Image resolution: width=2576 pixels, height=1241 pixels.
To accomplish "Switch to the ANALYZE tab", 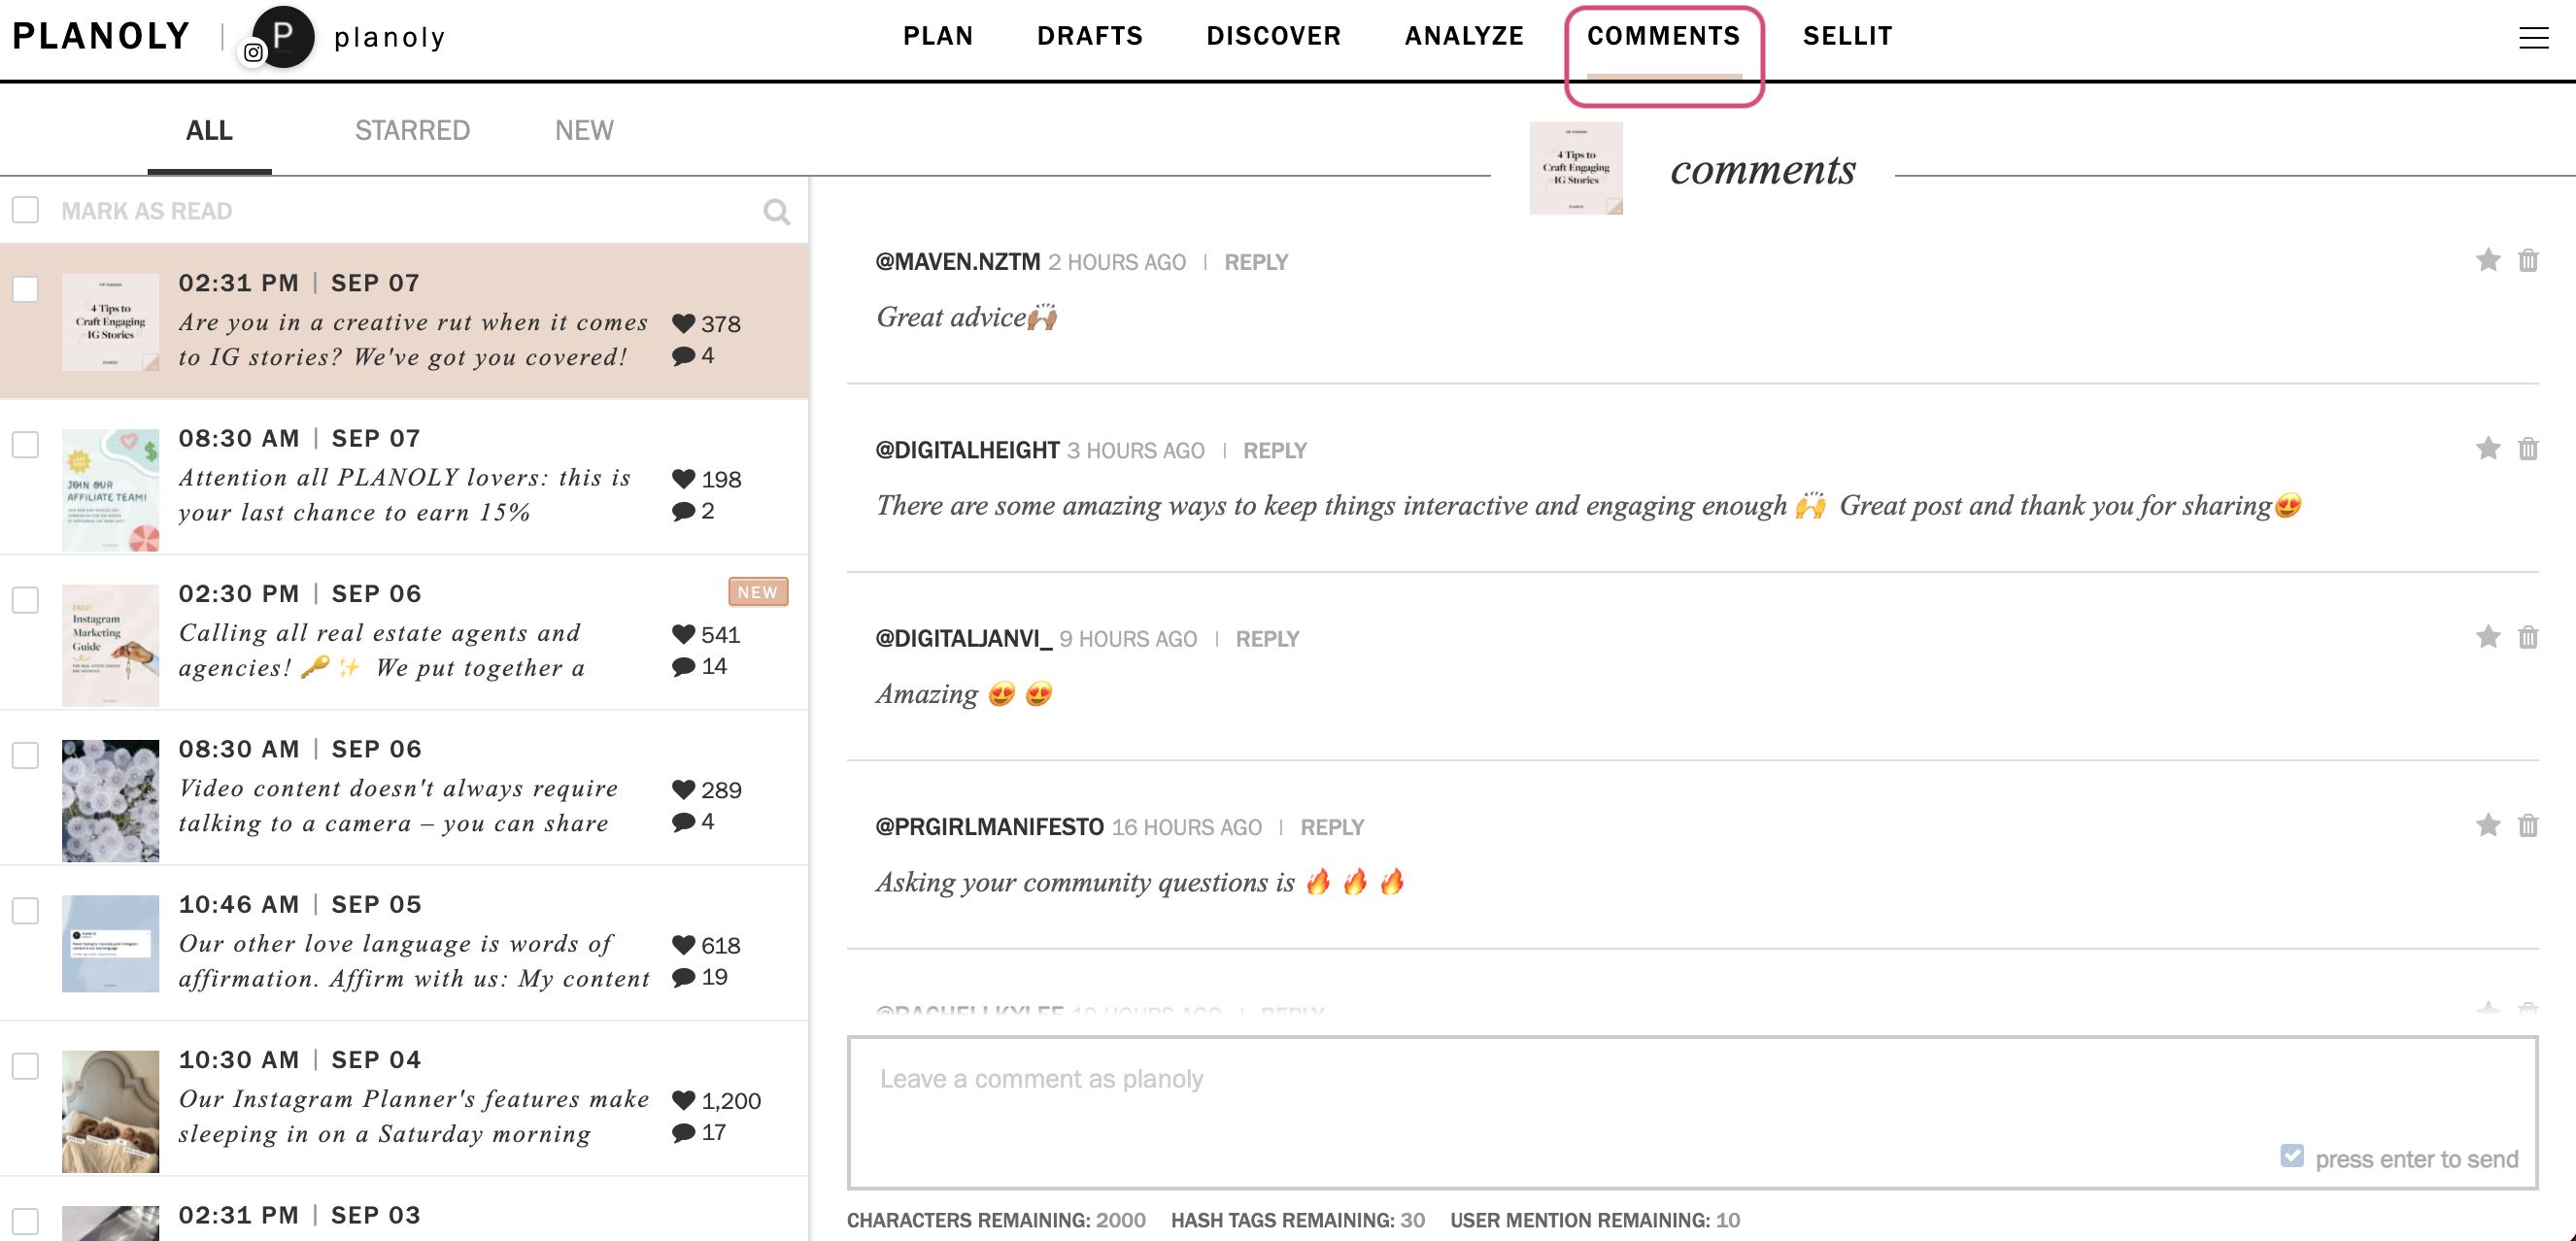I will [x=1464, y=36].
